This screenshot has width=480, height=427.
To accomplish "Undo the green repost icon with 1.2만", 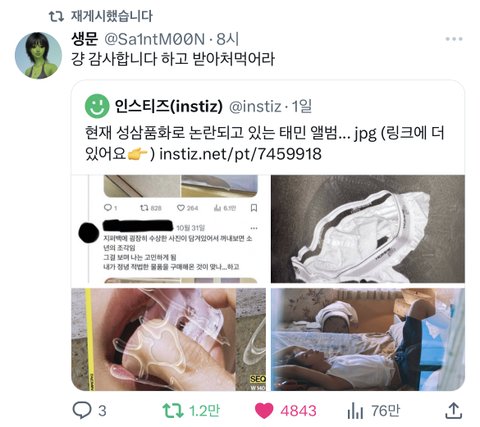I will point(172,410).
